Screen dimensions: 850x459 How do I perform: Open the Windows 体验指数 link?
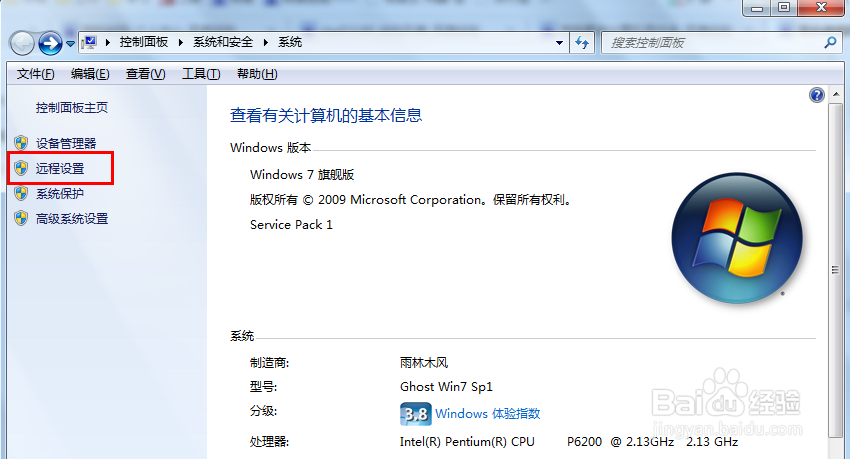point(488,413)
